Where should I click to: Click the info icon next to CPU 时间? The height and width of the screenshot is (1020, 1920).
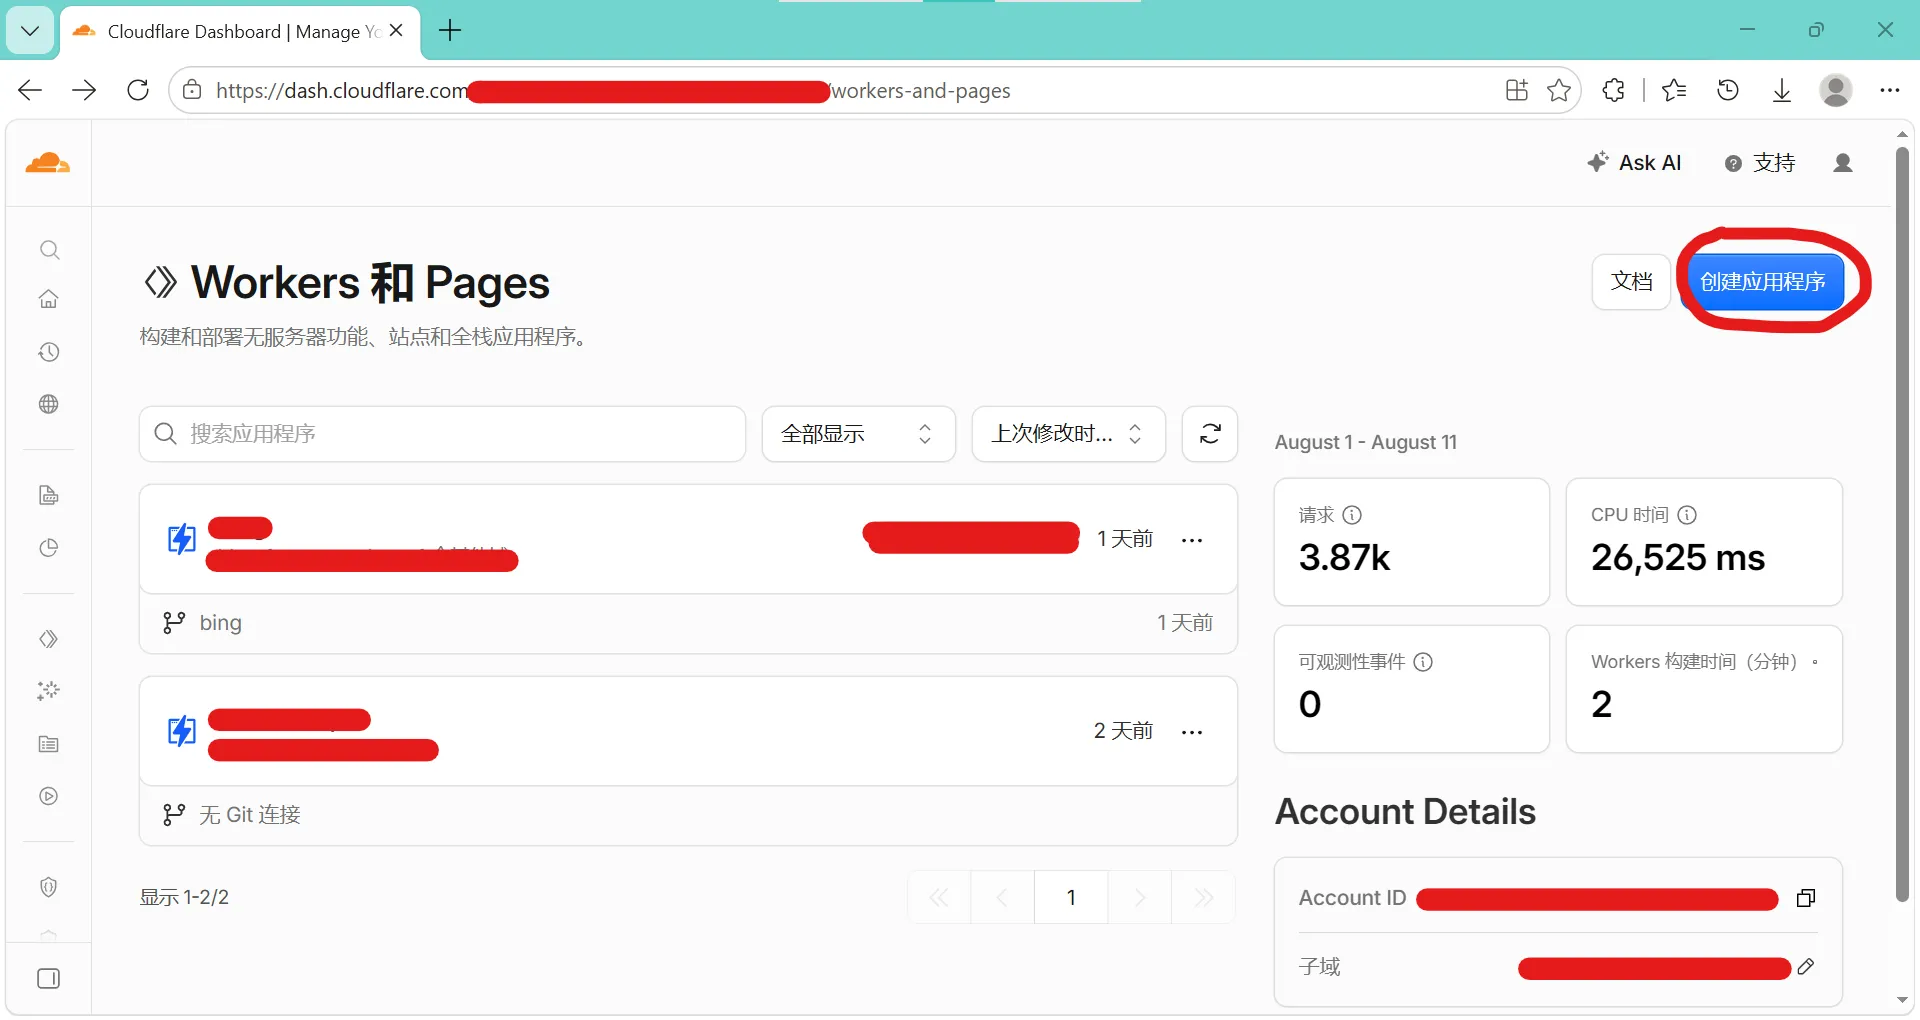1687,515
